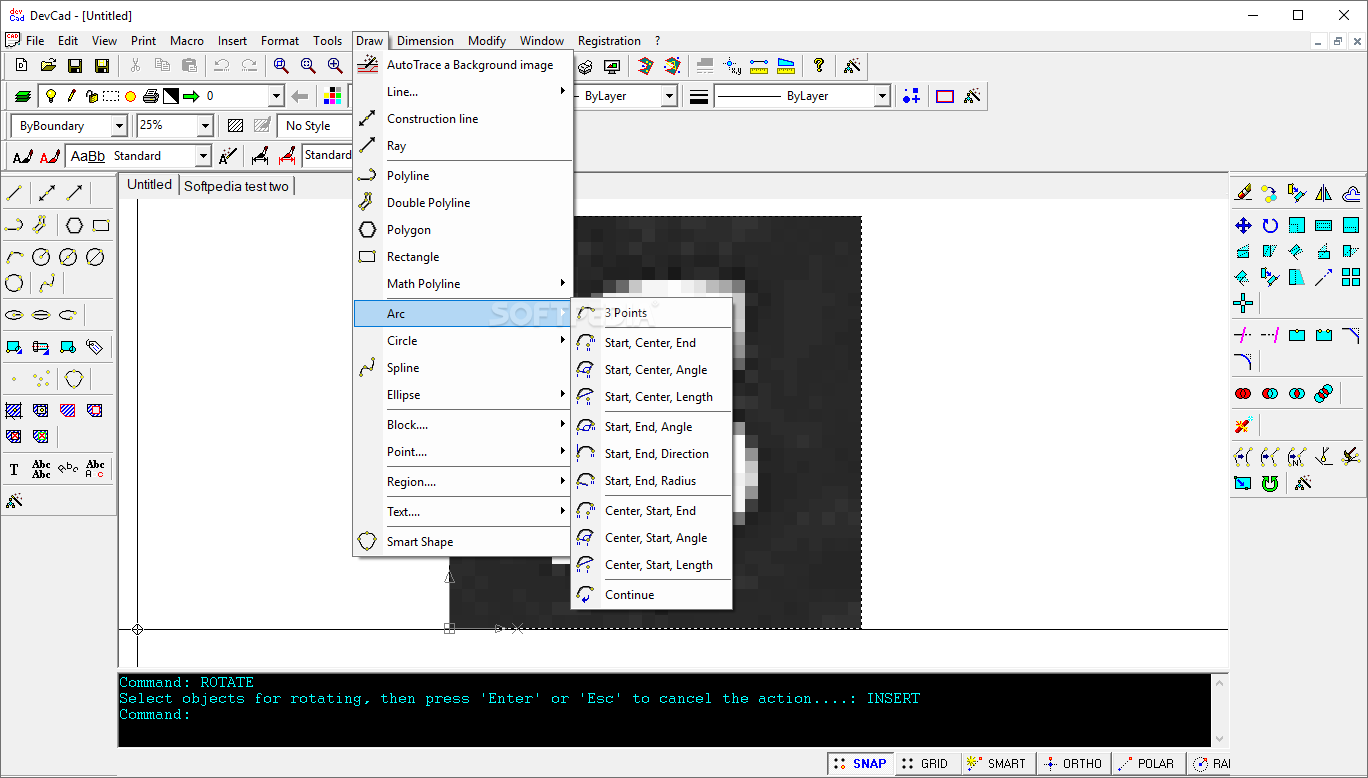Toggle ORTHO mode in status bar

pos(1072,763)
